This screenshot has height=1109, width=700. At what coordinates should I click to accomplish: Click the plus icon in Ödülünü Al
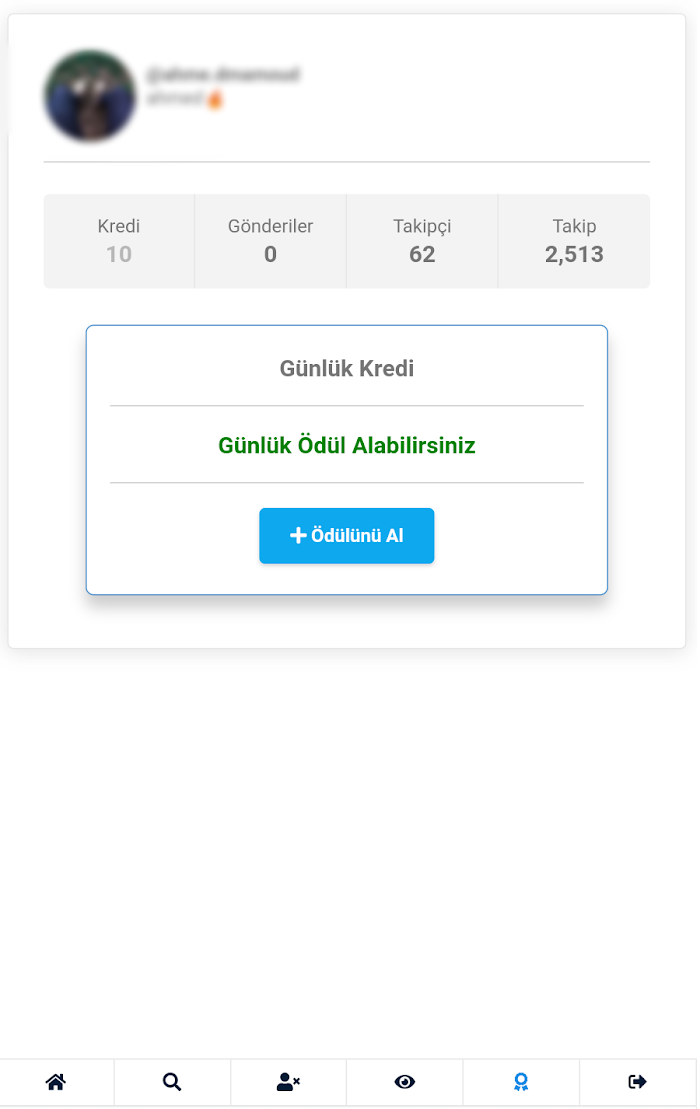tap(298, 535)
